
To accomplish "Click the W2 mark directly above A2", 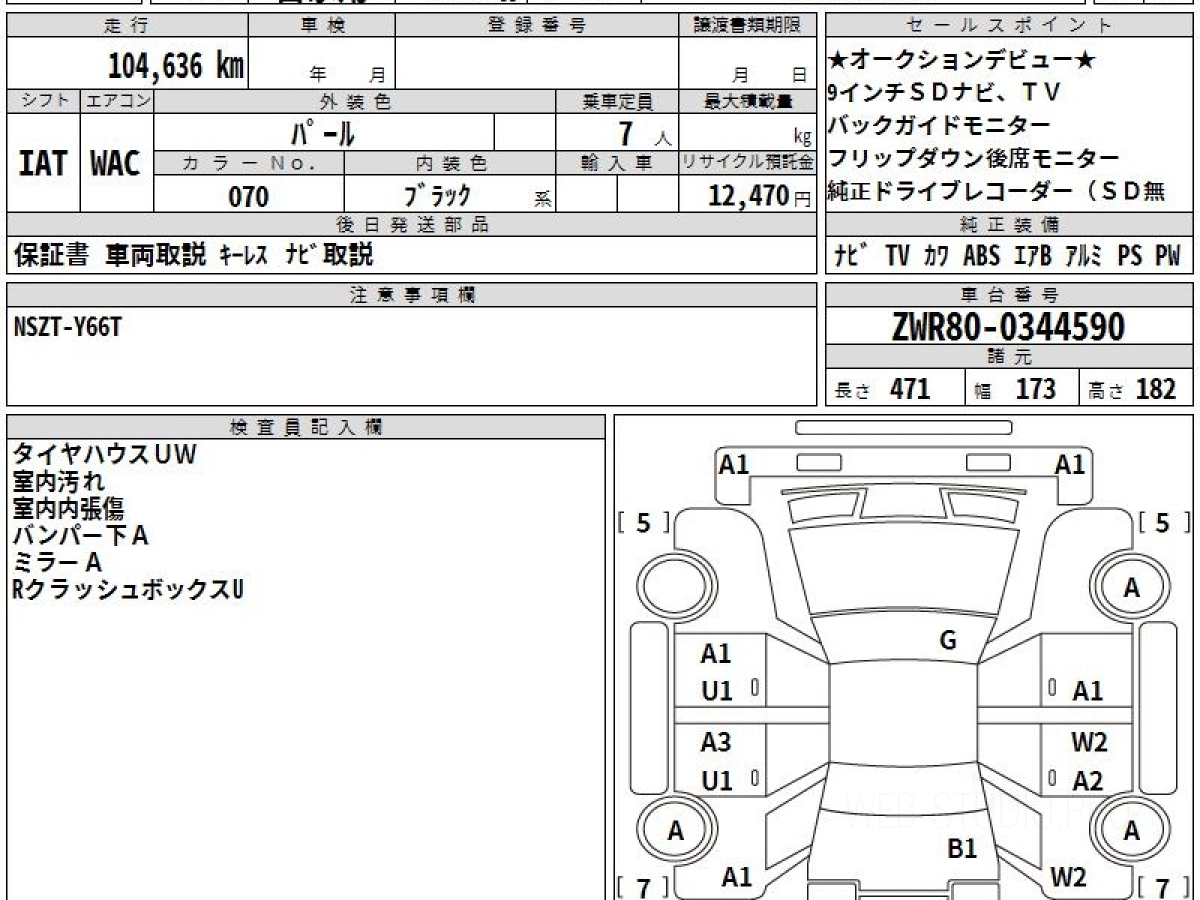I will pos(1089,742).
